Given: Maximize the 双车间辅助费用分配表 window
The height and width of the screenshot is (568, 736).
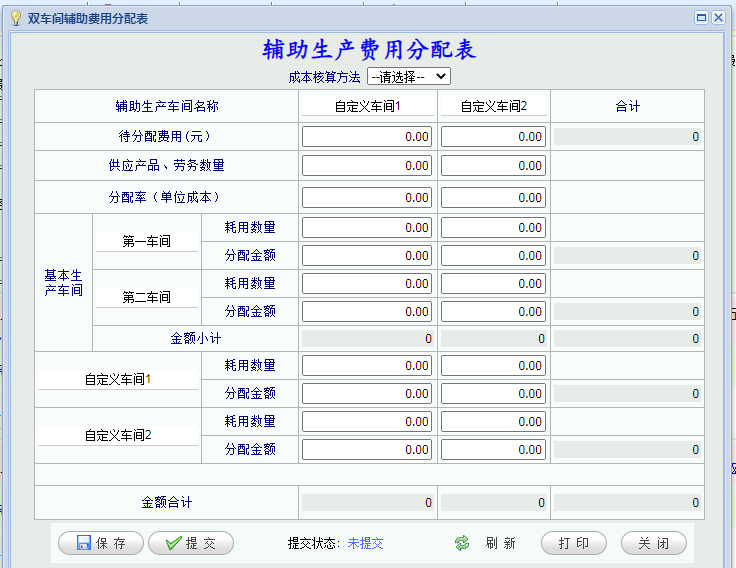Looking at the screenshot, I should [701, 18].
